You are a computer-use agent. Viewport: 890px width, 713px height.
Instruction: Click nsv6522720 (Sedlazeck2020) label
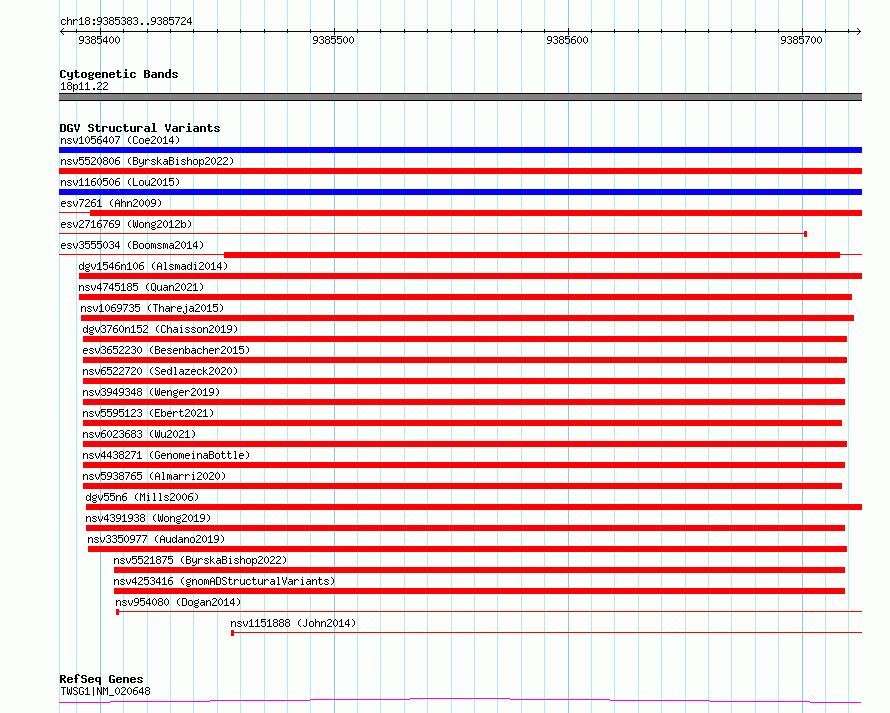[x=160, y=371]
